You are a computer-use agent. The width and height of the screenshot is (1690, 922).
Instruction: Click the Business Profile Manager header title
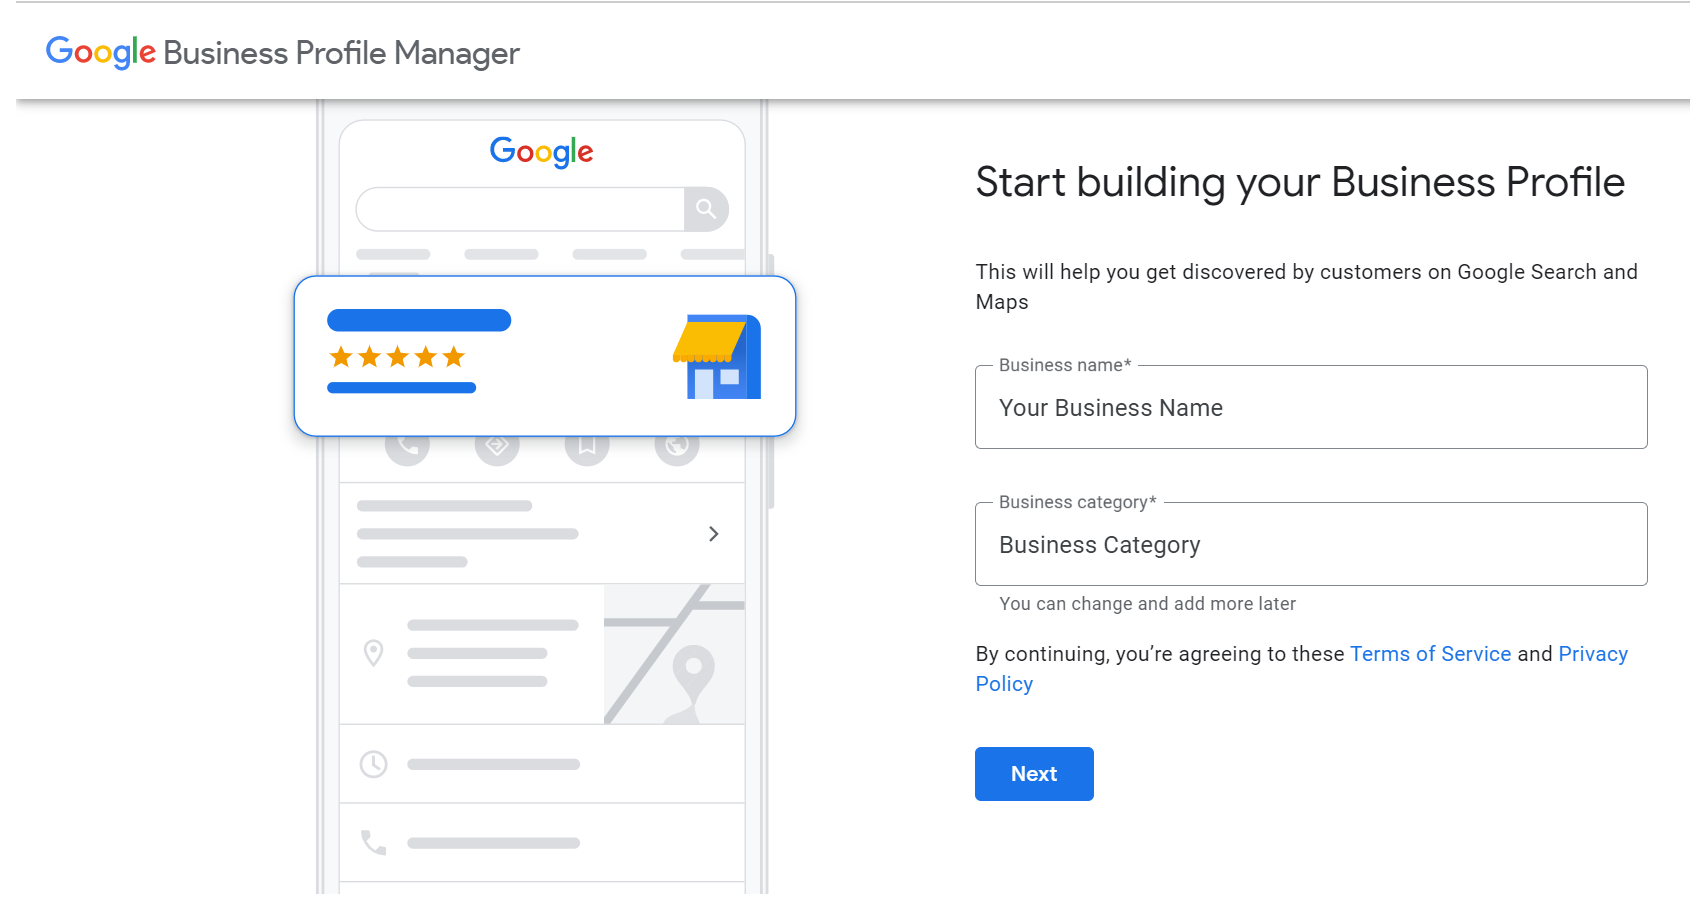click(x=341, y=53)
